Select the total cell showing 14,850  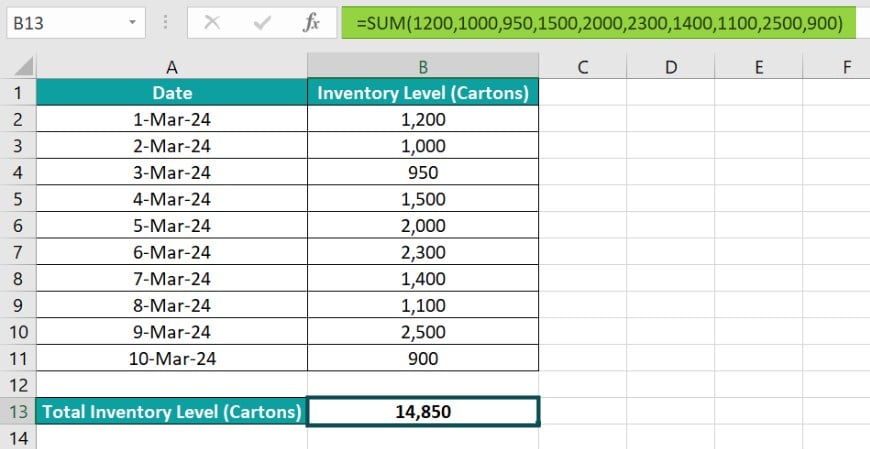(x=423, y=412)
